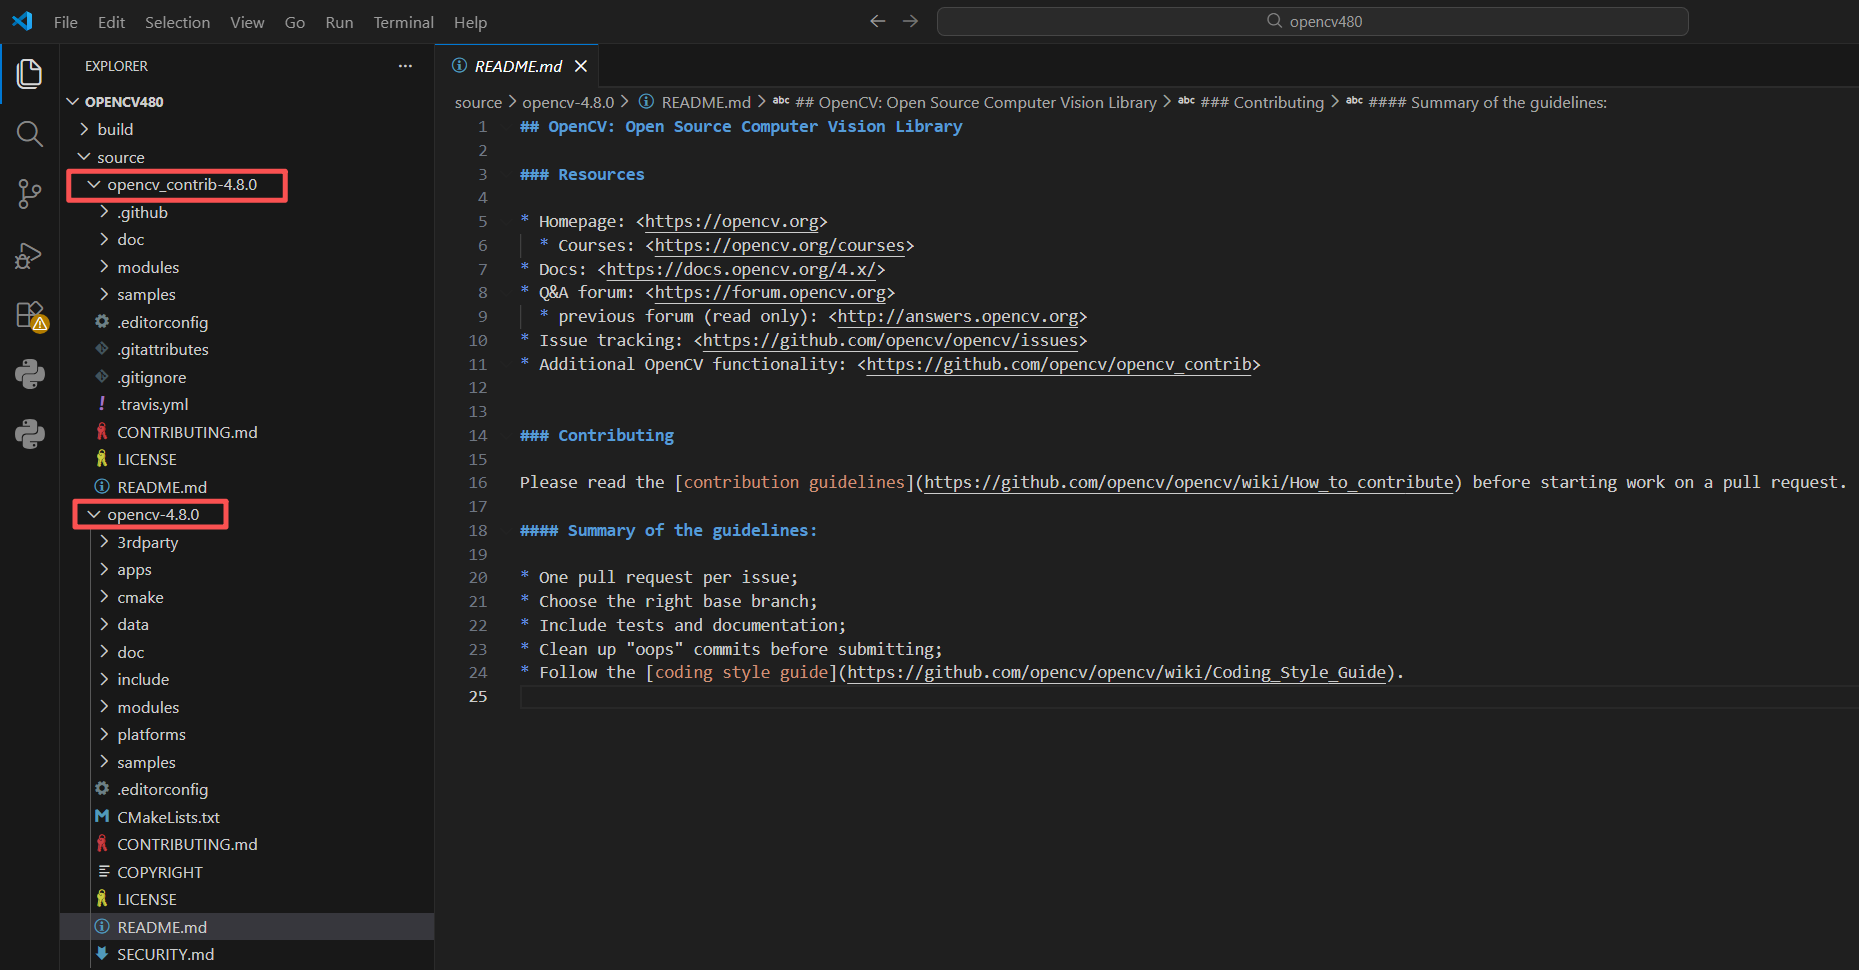The image size is (1859, 970).
Task: Click the opencv480 command center search box
Action: pyautogui.click(x=1312, y=21)
